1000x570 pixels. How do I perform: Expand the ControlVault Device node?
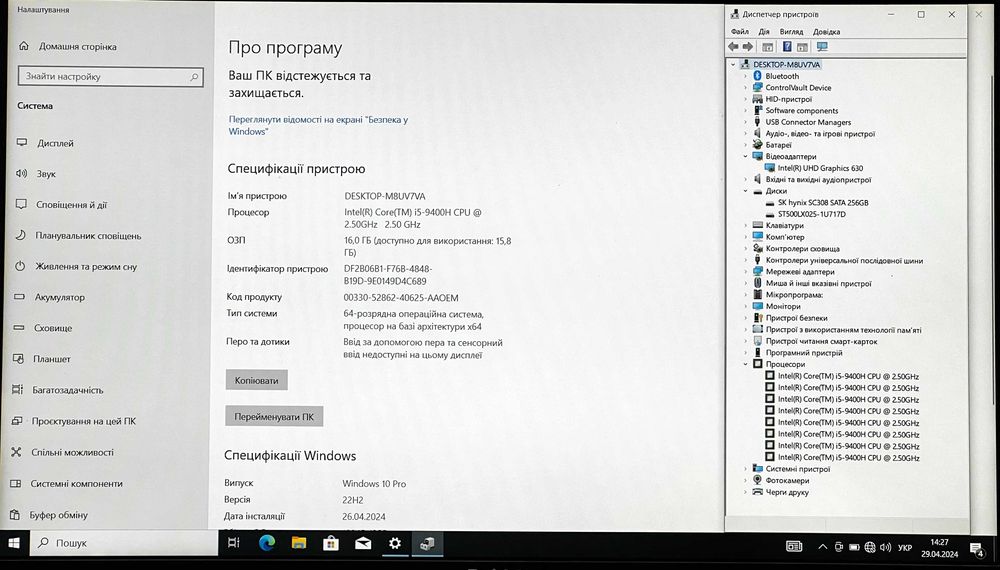[x=745, y=87]
